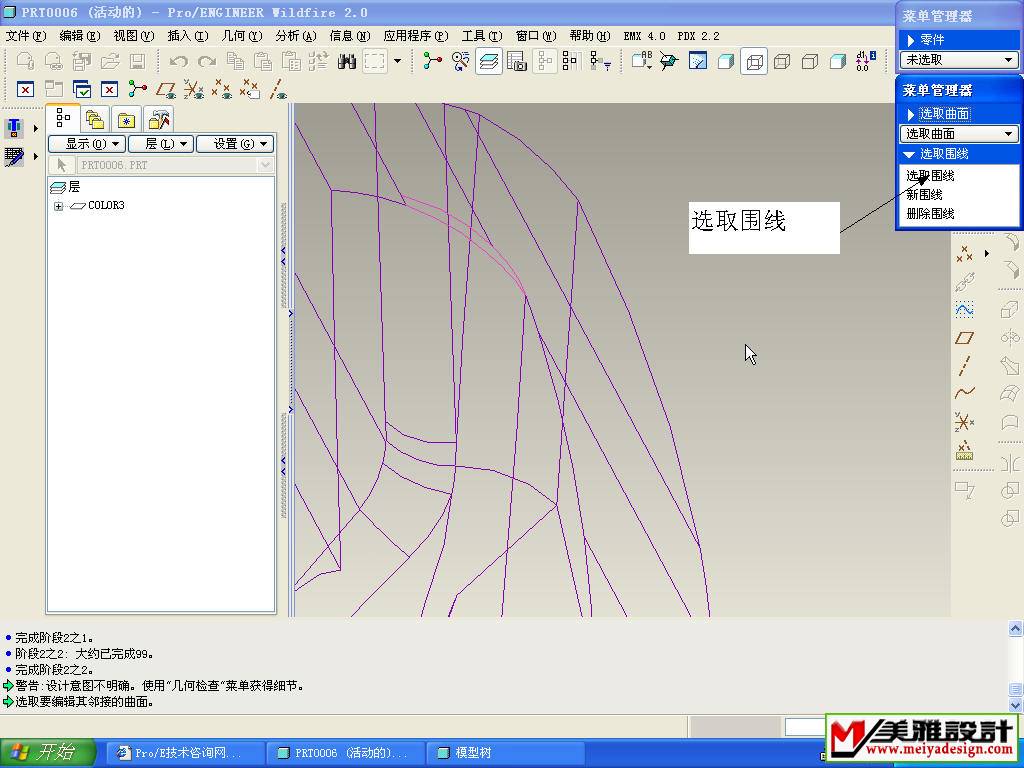Select the hidden line display cube icon
Image resolution: width=1024 pixels, height=768 pixels.
pos(782,62)
